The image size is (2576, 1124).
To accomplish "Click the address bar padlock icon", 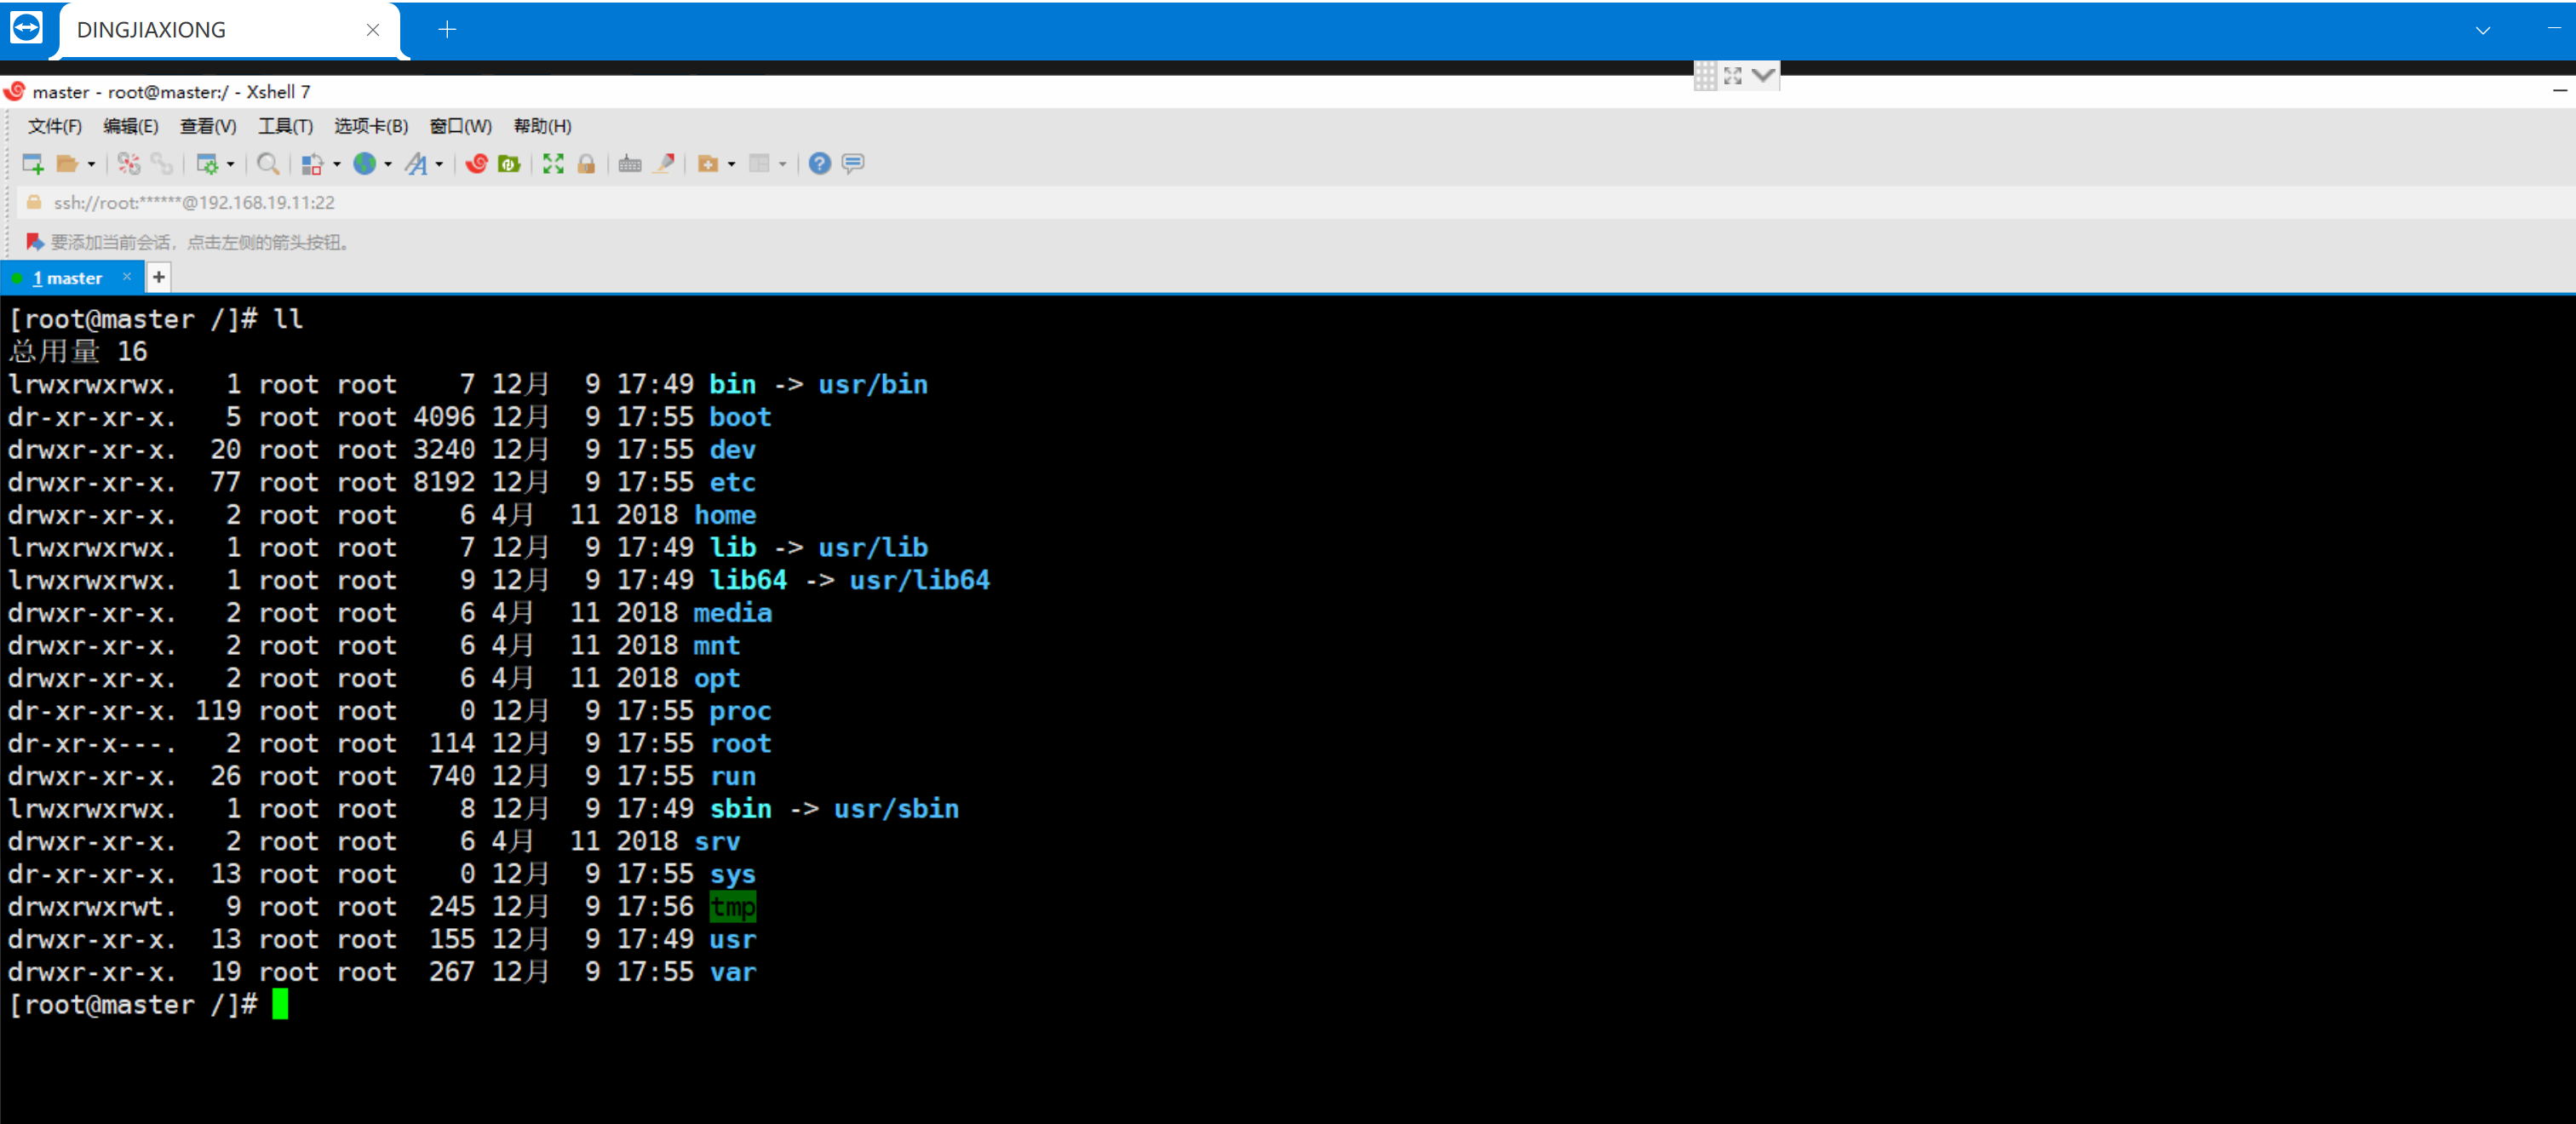I will click(34, 203).
